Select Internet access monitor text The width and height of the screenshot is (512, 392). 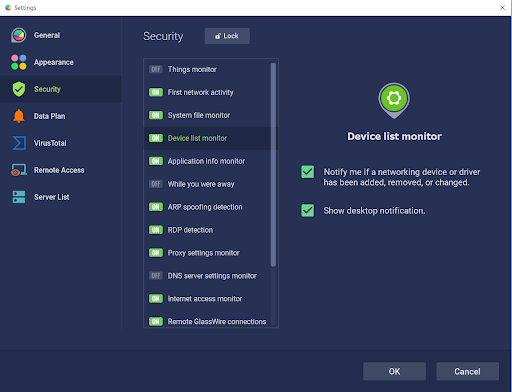coord(205,299)
